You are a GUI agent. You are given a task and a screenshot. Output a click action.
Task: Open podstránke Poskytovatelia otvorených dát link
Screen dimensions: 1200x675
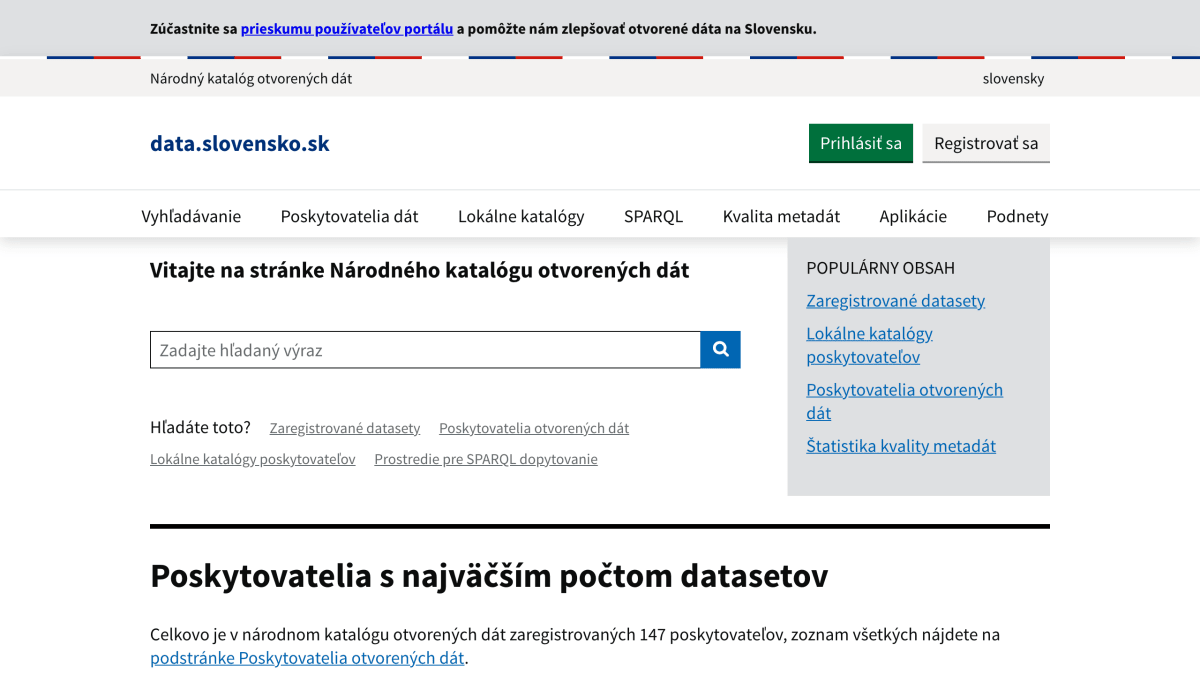pyautogui.click(x=307, y=658)
